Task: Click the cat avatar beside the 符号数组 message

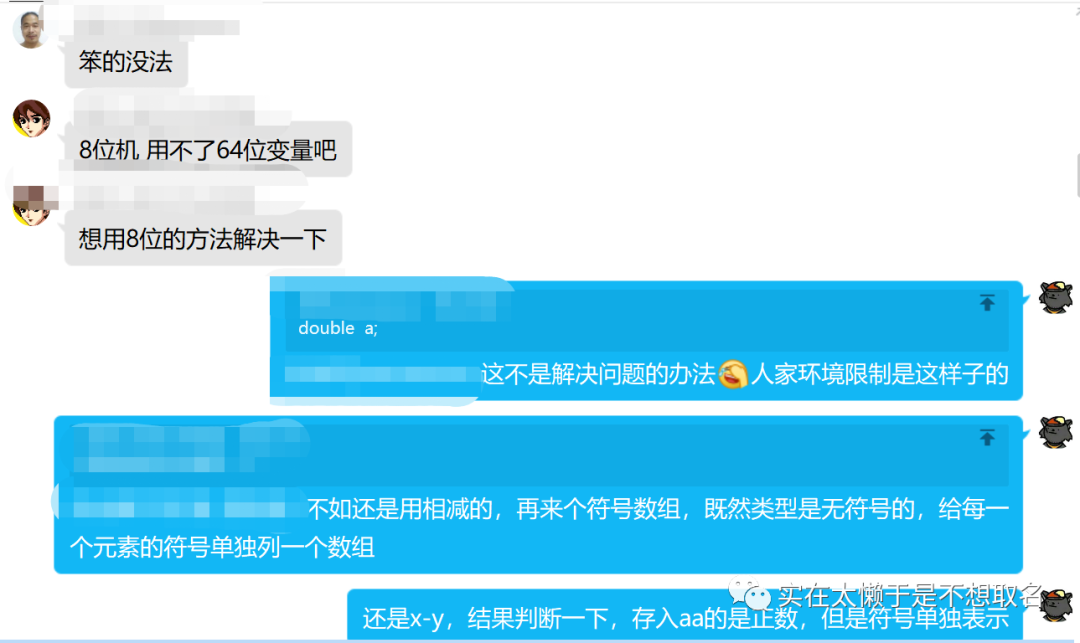Action: 1056,433
